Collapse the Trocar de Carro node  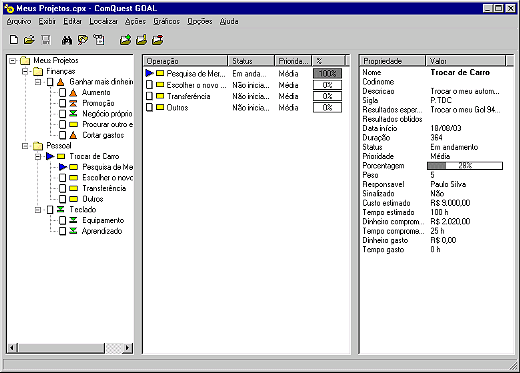(x=38, y=156)
